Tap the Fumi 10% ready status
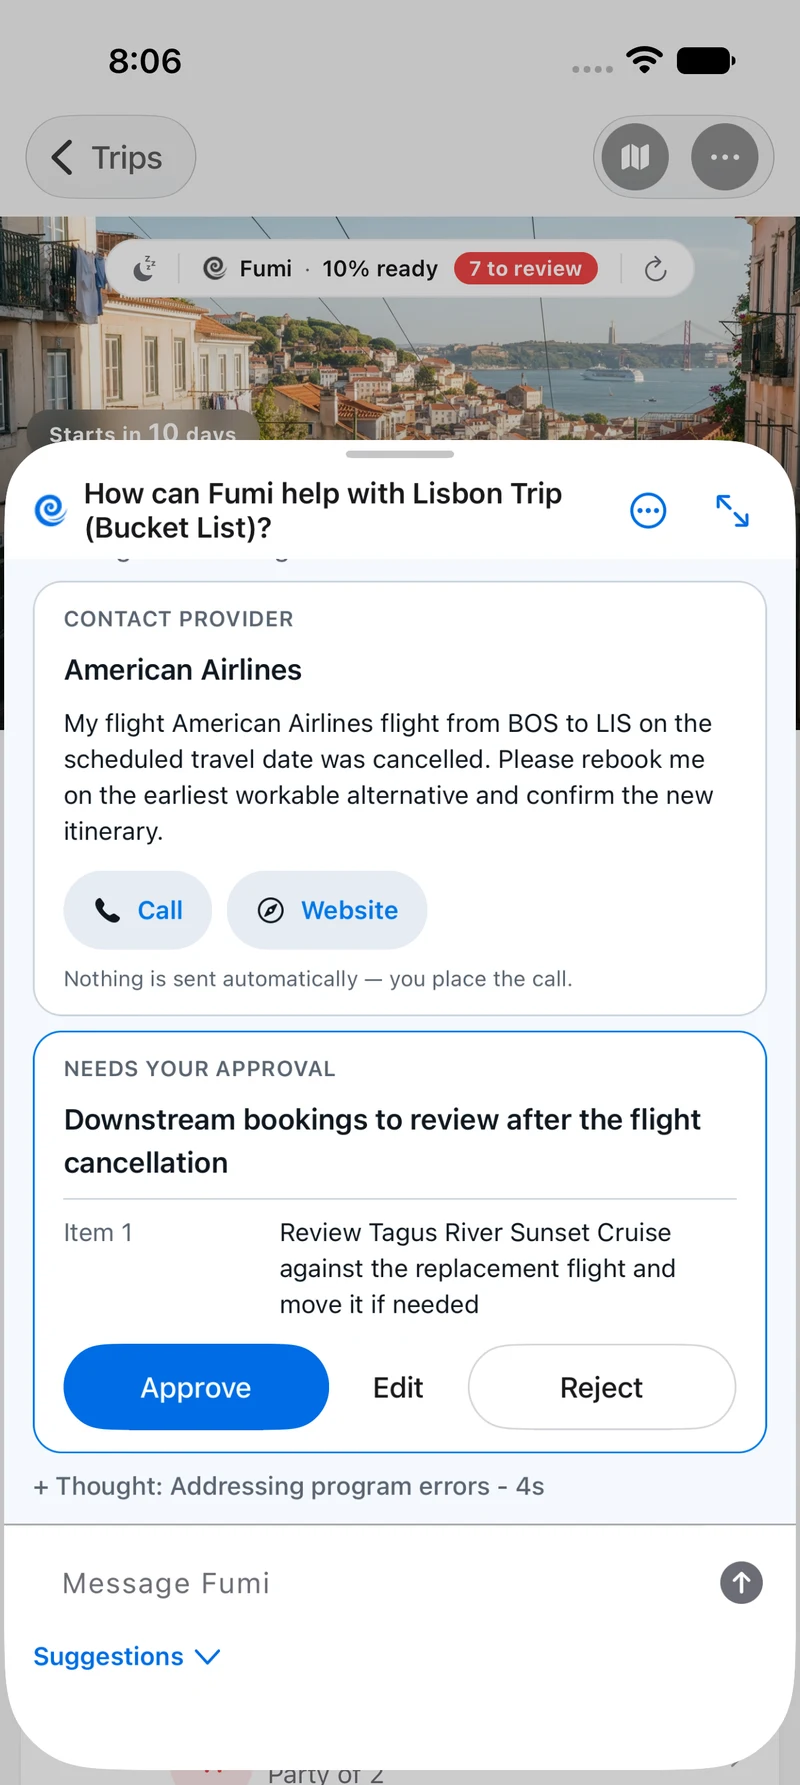The width and height of the screenshot is (800, 1785). click(320, 268)
